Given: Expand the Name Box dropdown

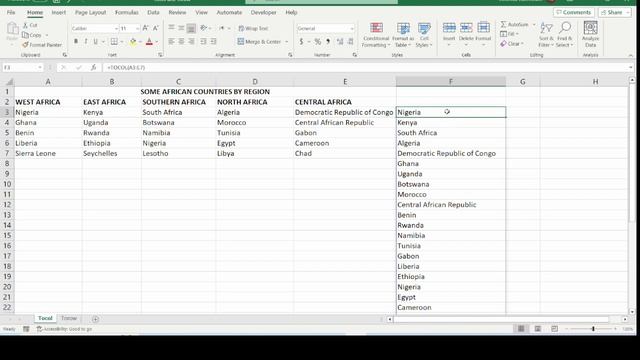Looking at the screenshot, I should (40, 67).
